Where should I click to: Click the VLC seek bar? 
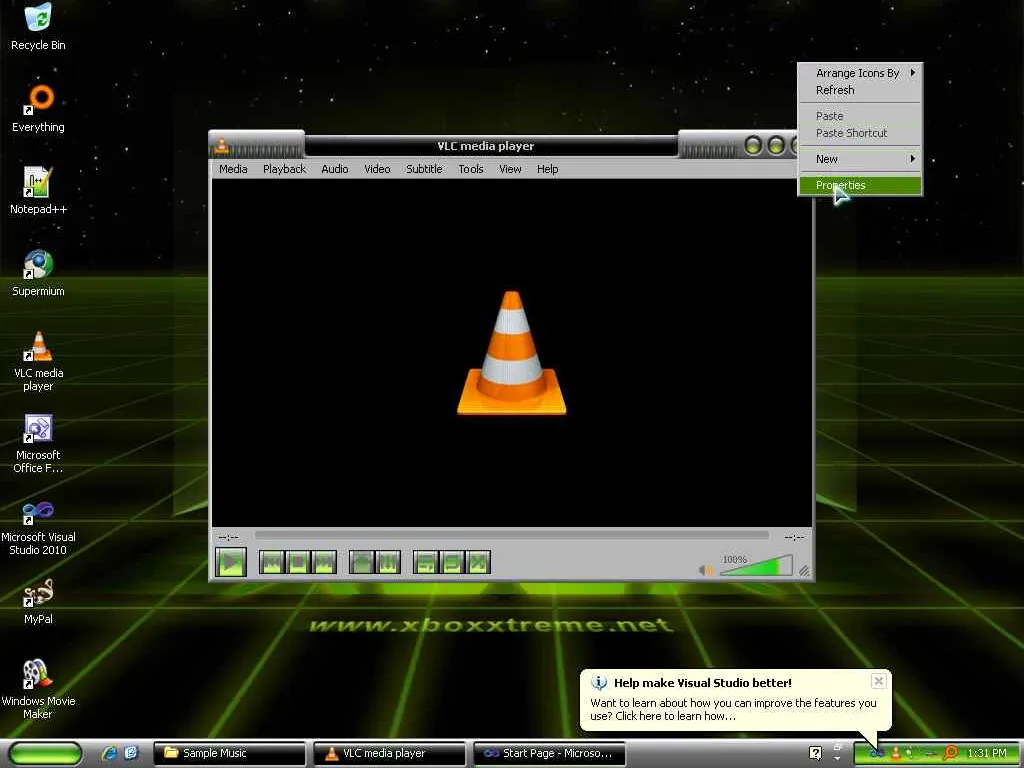511,536
